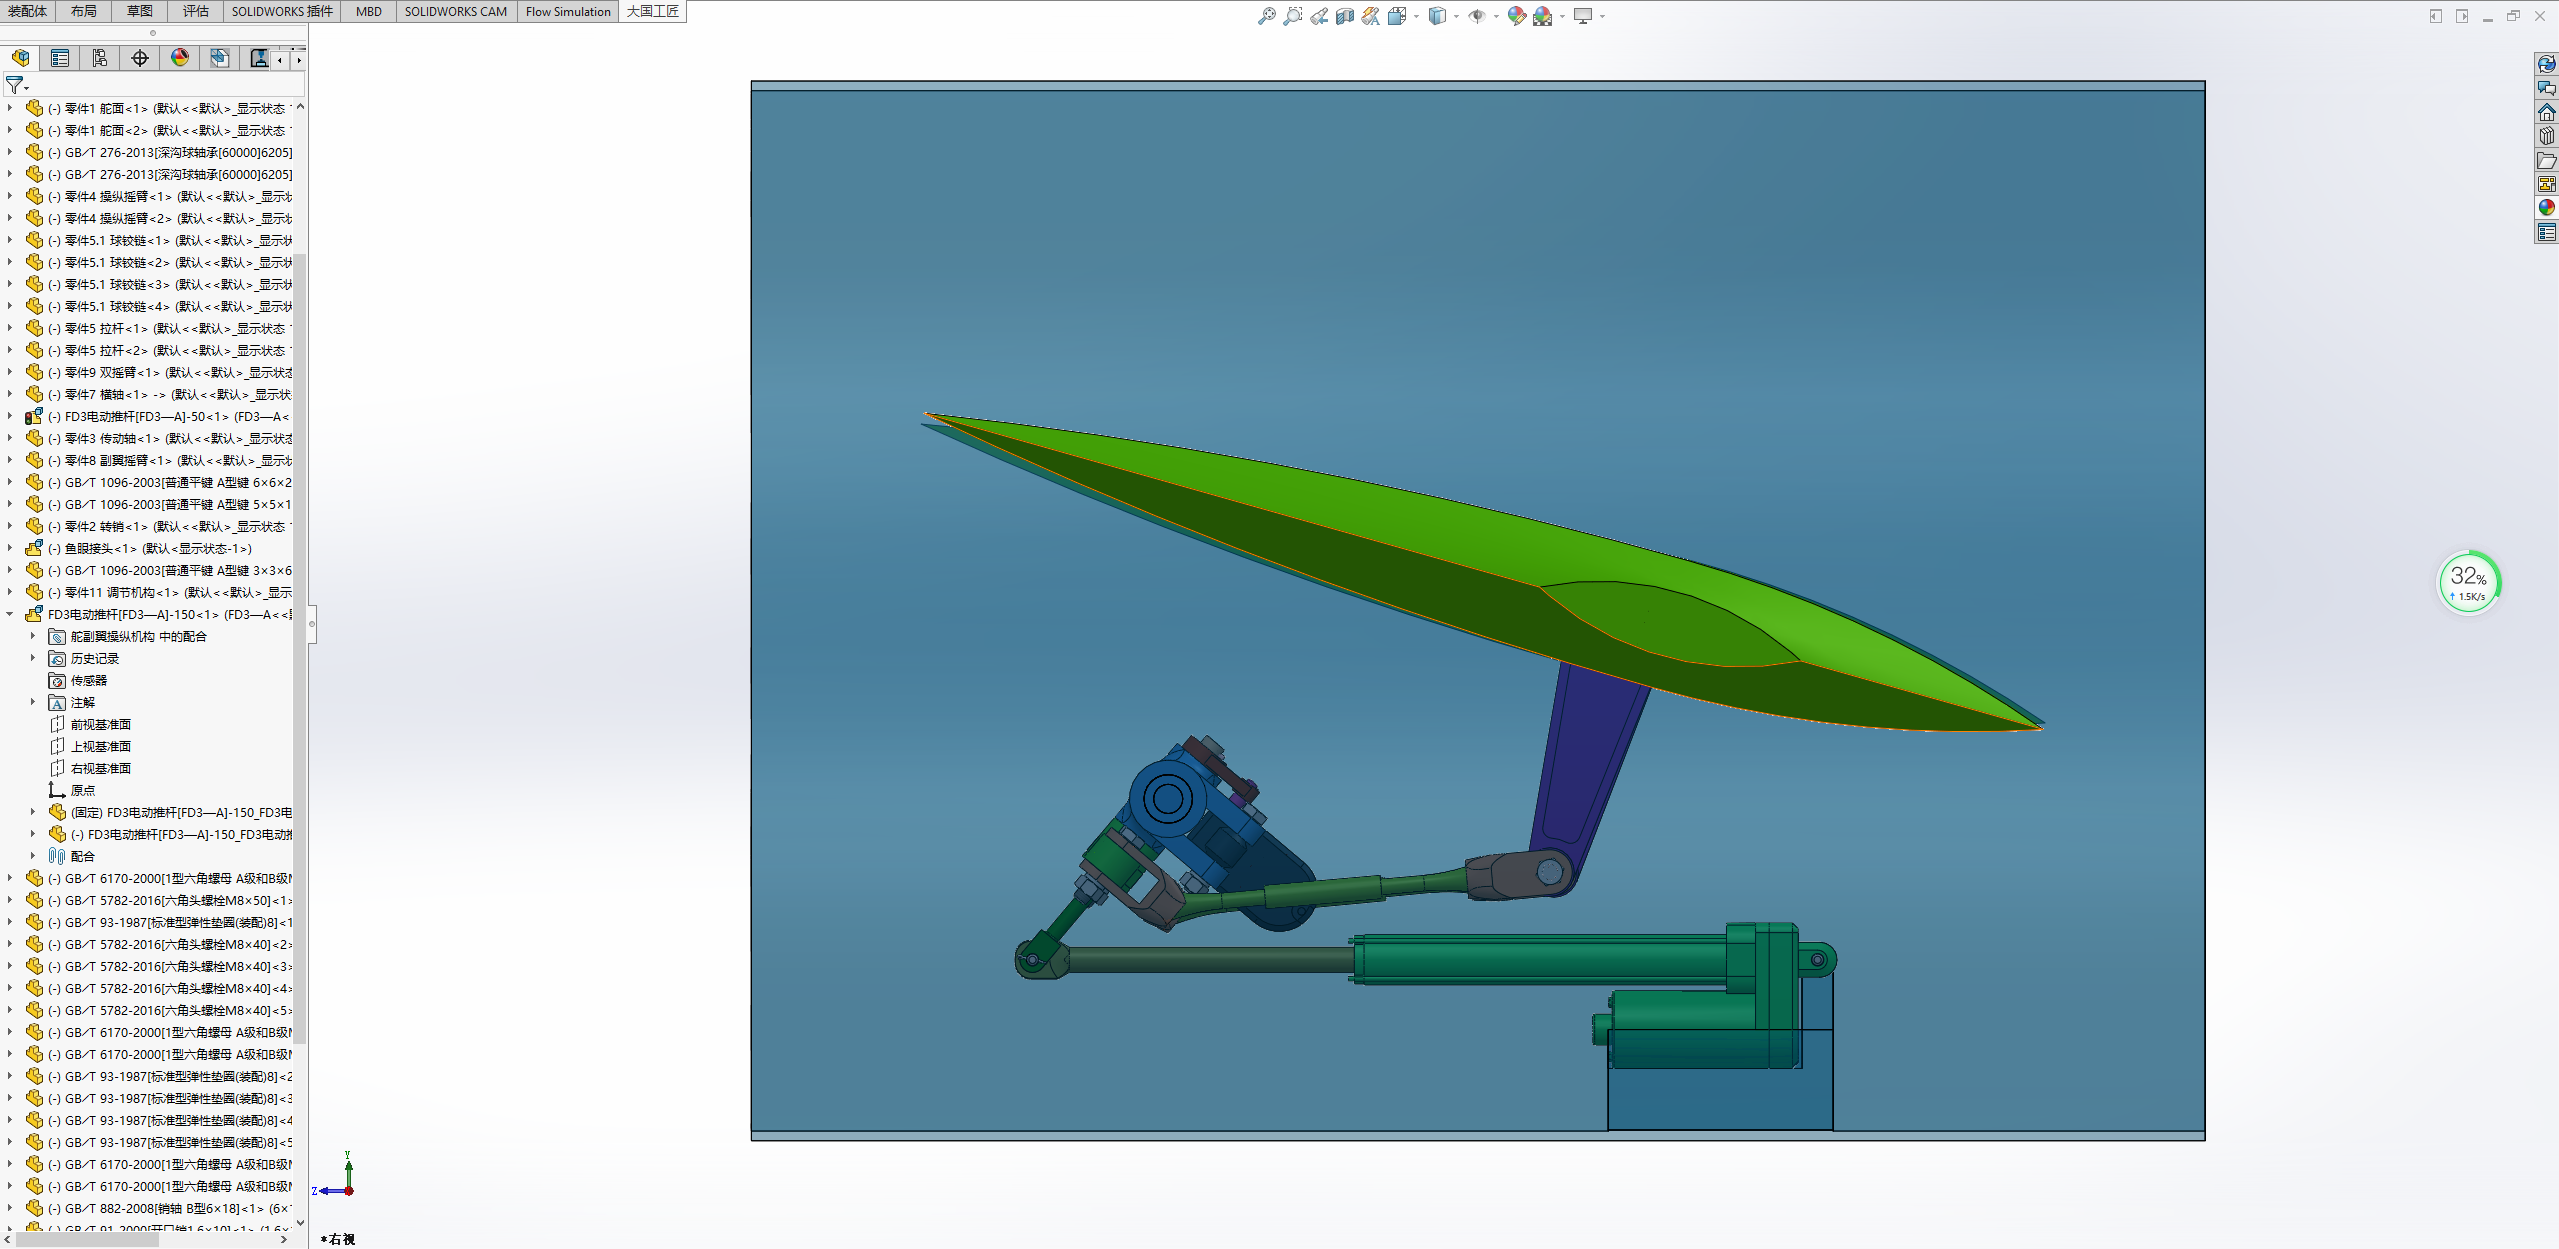Toggle the Previous View icon
The width and height of the screenshot is (2559, 1249).
pos(1319,16)
